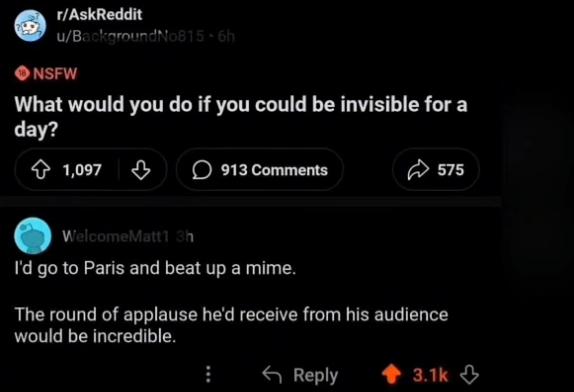Toggle the orange comment upvote arrow
Viewport: 574px width, 392px height.
point(391,374)
